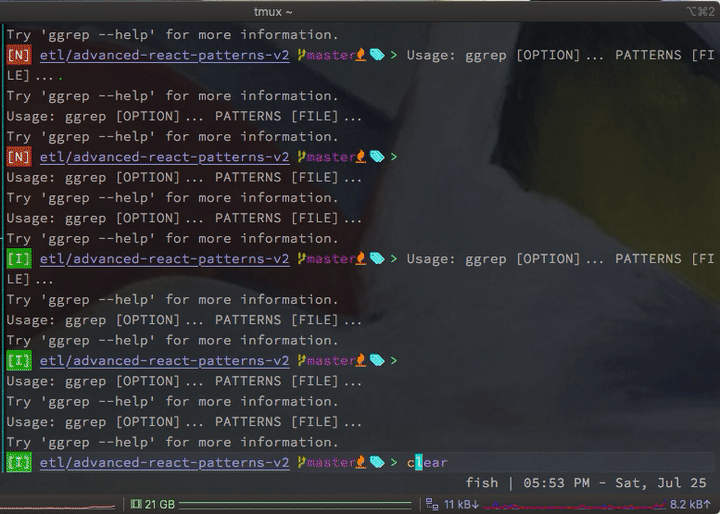This screenshot has height=514, width=720.
Task: Click the topmost red [N] mode indicator
Action: (19, 55)
